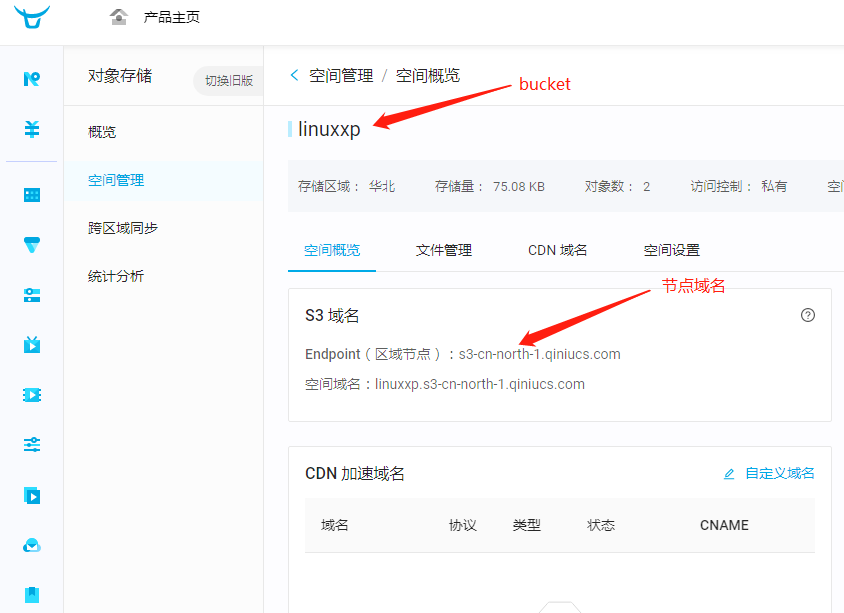Click the S3 域名 card heading
Screen dimensions: 844x613
pos(332,315)
